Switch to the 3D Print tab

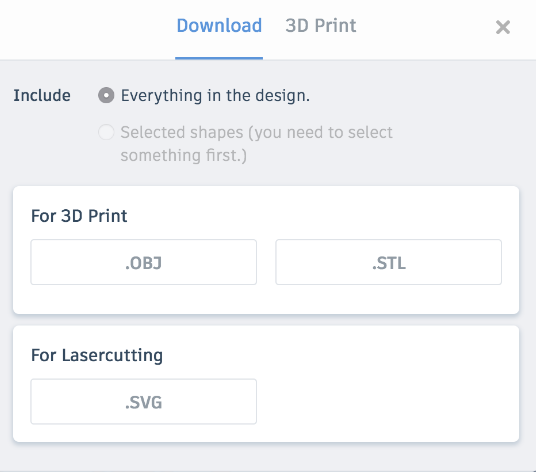pos(321,26)
